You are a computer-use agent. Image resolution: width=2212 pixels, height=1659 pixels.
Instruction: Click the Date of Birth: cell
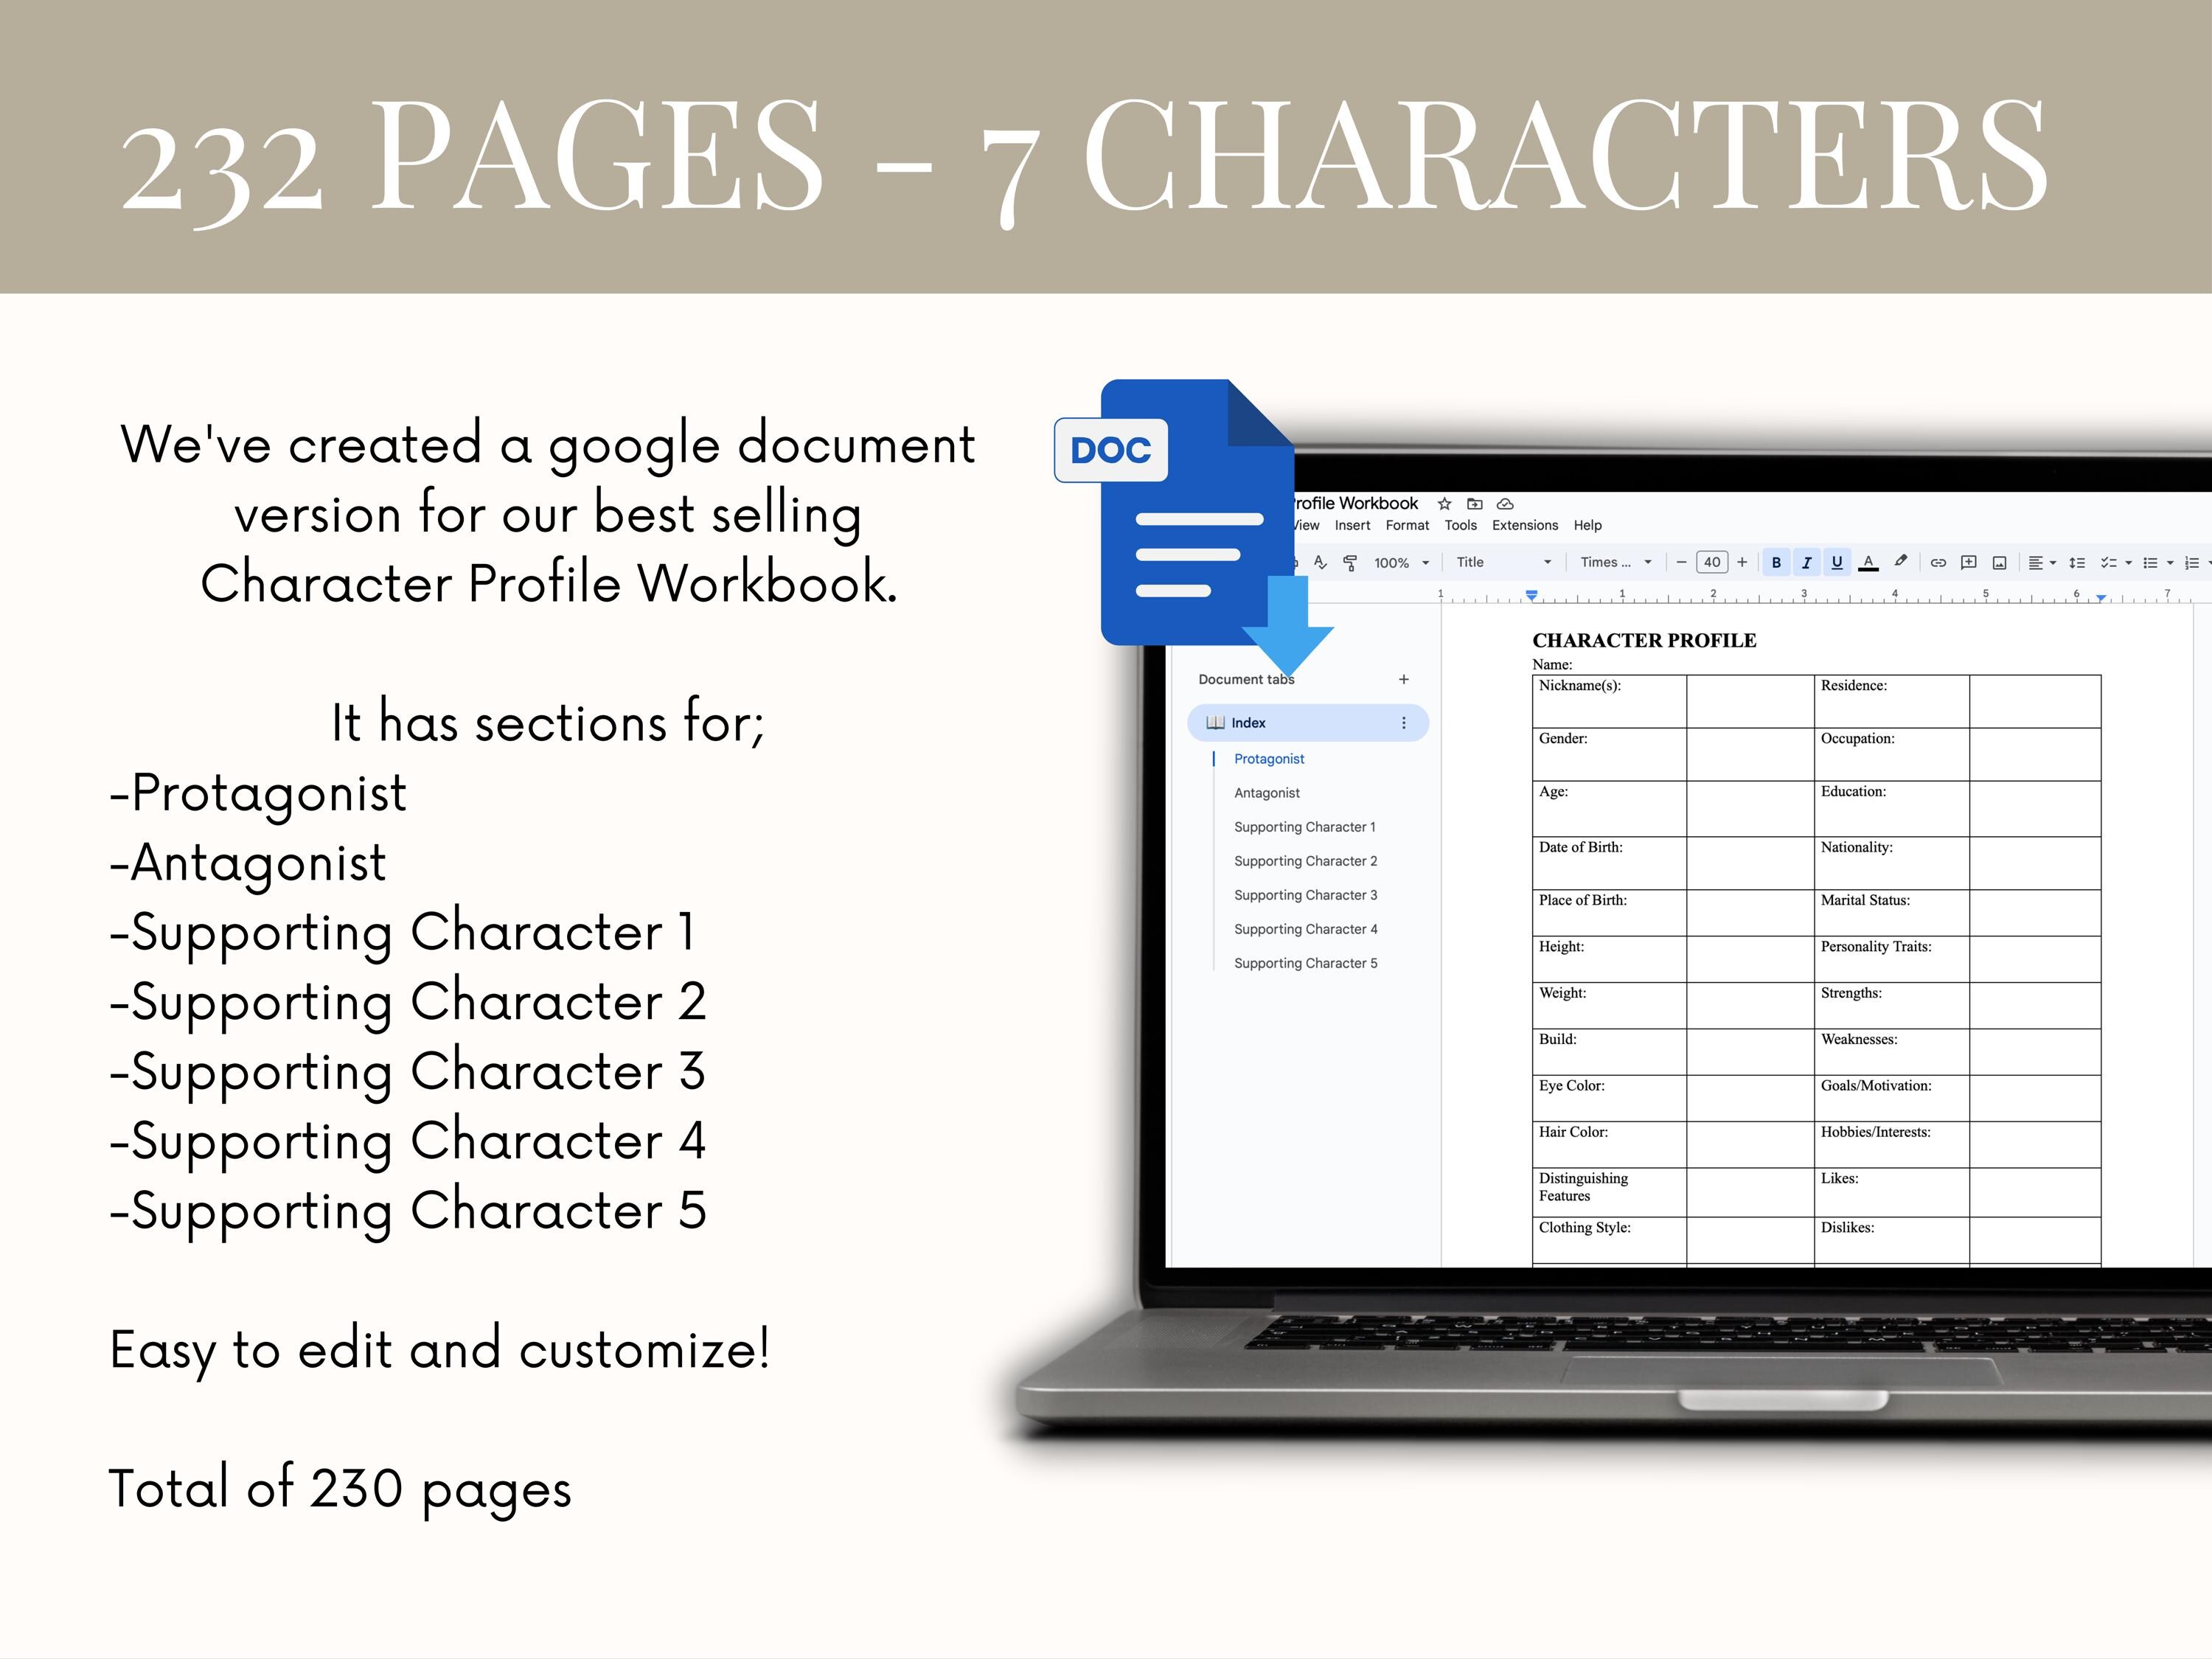pos(1609,863)
